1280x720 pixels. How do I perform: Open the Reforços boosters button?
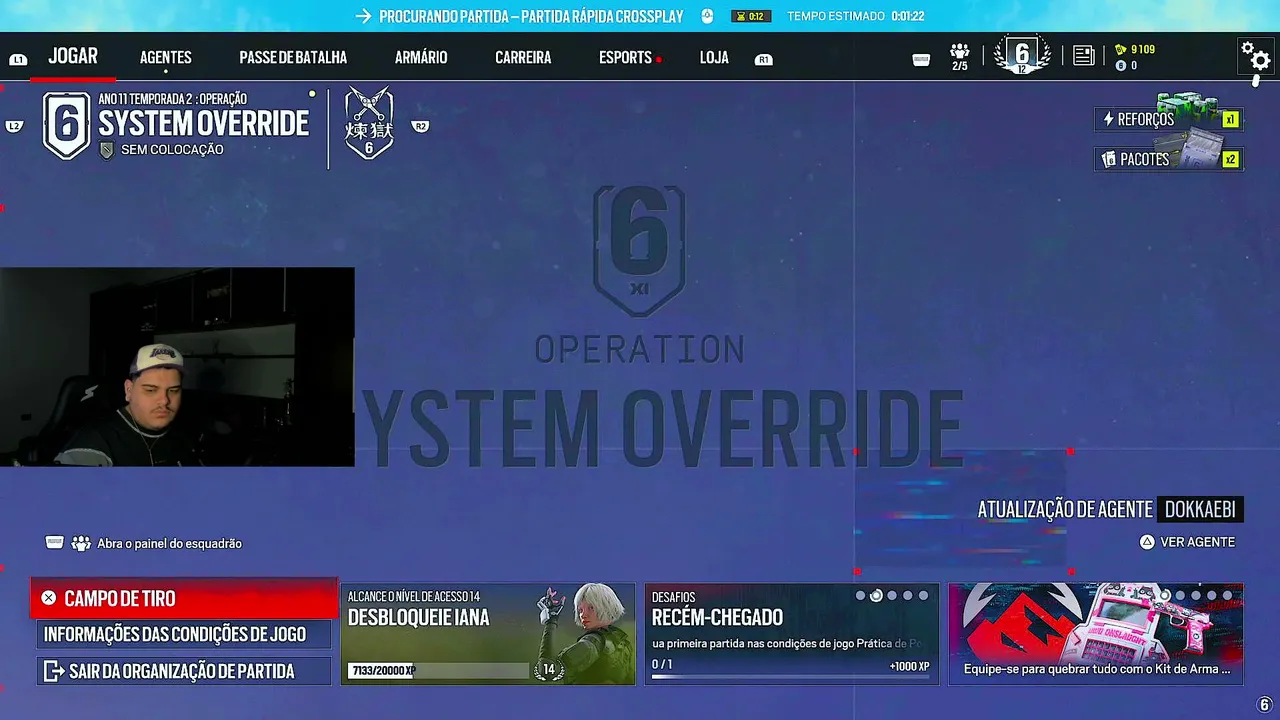point(1168,120)
